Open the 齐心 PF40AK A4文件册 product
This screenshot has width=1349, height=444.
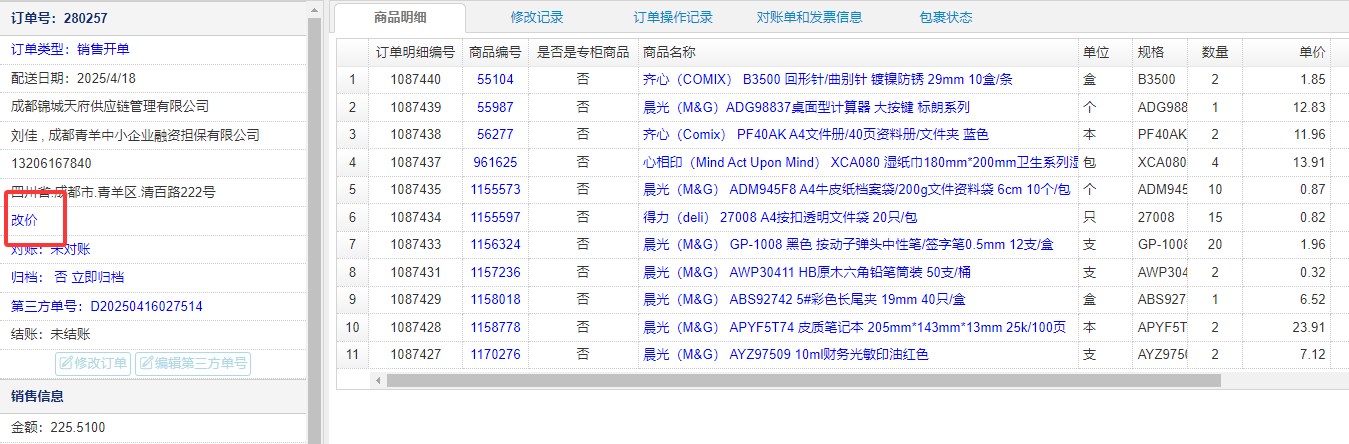click(815, 134)
